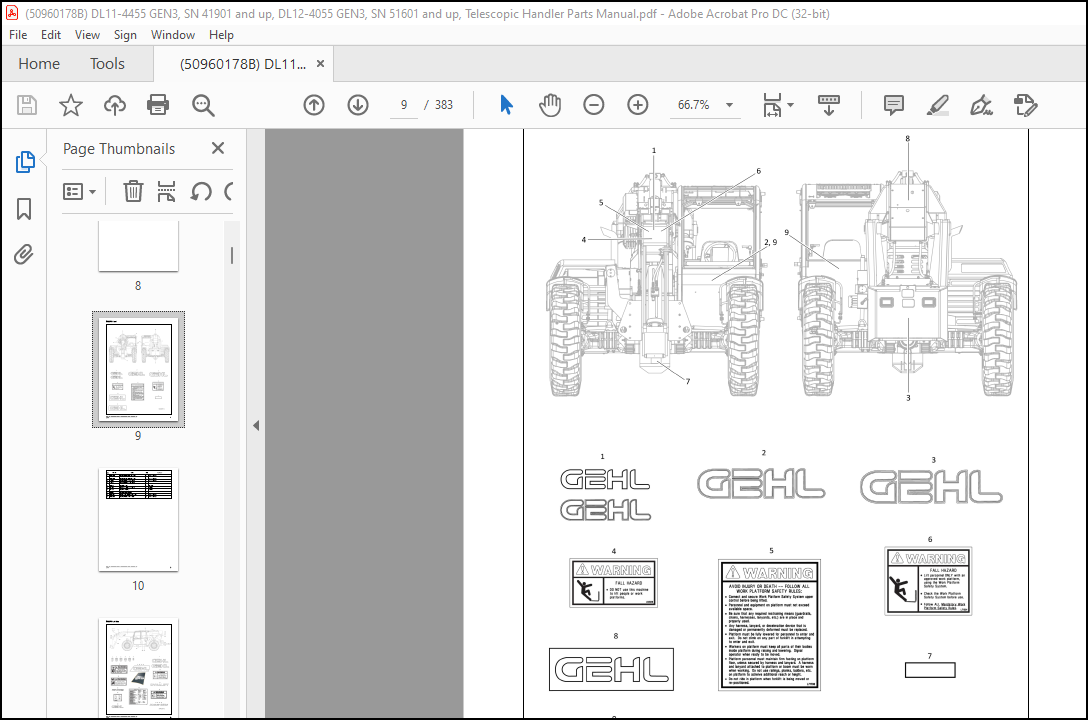Open the Window menu
Viewport: 1088px width, 720px height.
pos(173,34)
